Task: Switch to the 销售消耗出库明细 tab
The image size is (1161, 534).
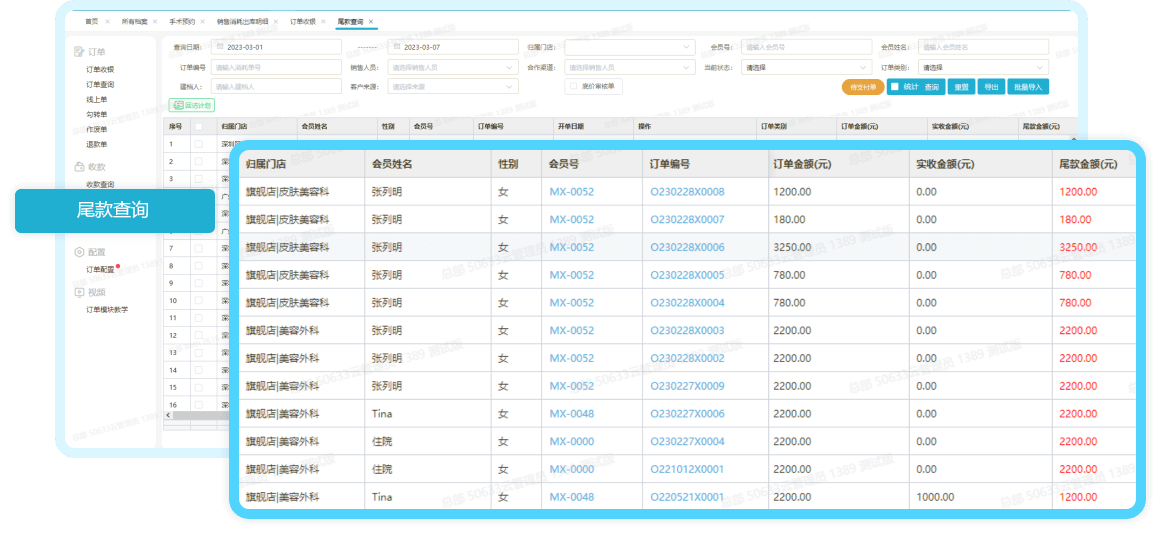Action: tap(242, 21)
